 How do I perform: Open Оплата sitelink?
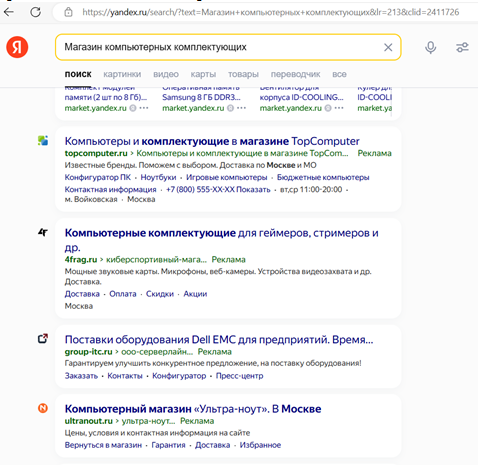(x=123, y=294)
